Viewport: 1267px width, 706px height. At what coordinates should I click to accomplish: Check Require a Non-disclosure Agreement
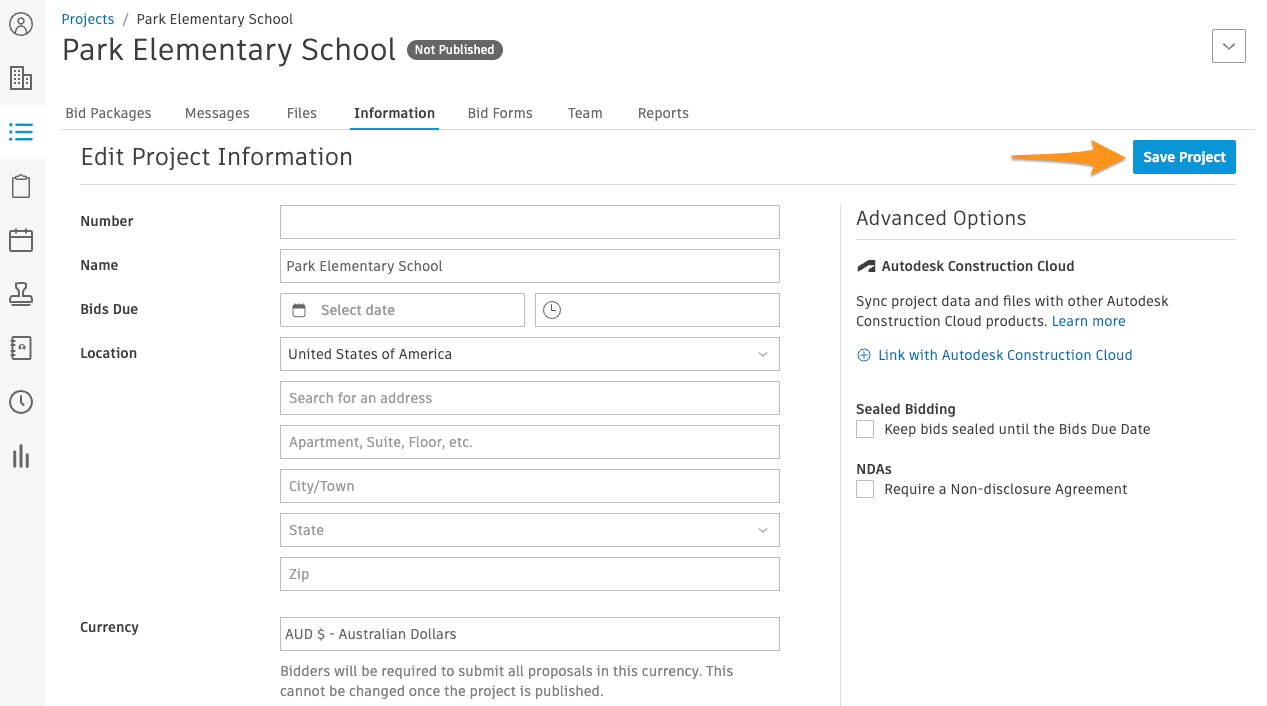pos(865,489)
